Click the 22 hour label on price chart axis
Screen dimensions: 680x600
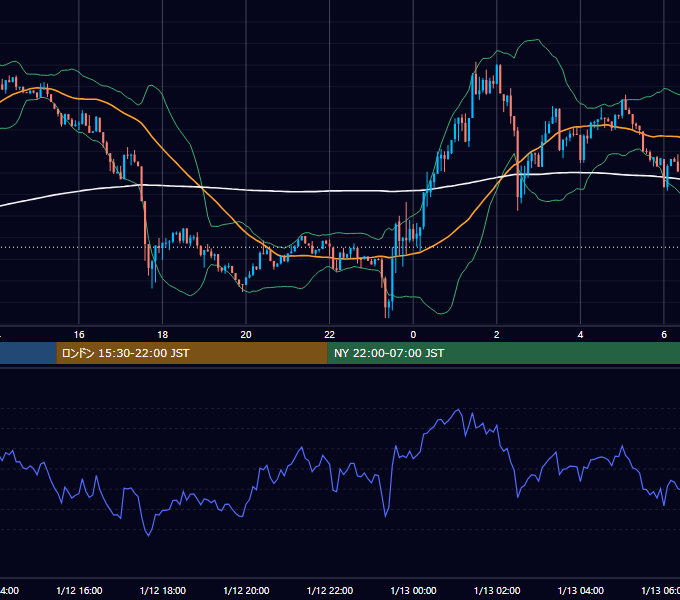(330, 335)
